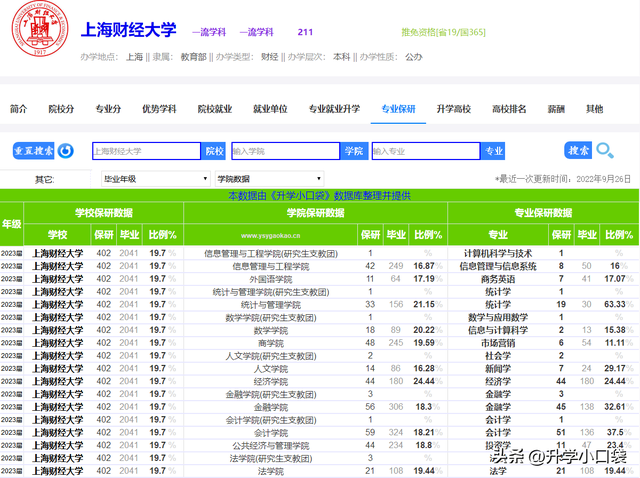Click the blue refresh circle icon

[65, 151]
